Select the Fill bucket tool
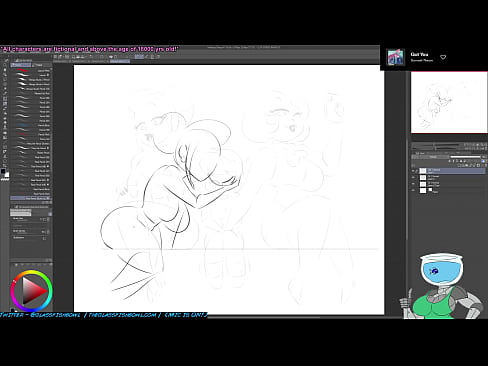 5,132
